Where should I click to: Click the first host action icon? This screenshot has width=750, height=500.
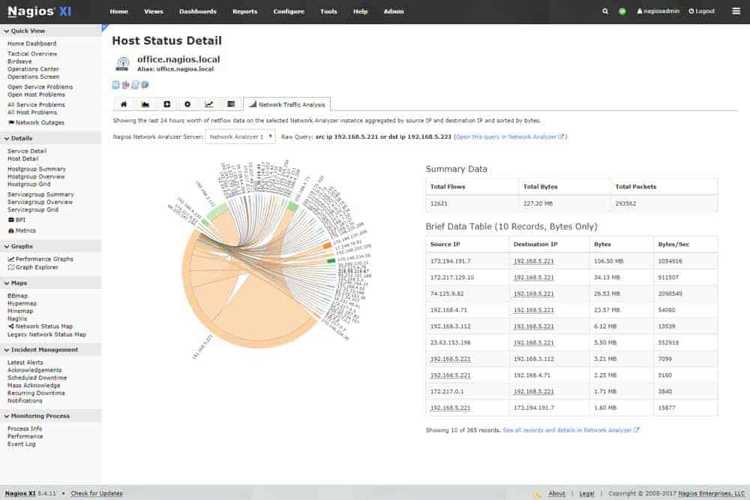(x=116, y=85)
